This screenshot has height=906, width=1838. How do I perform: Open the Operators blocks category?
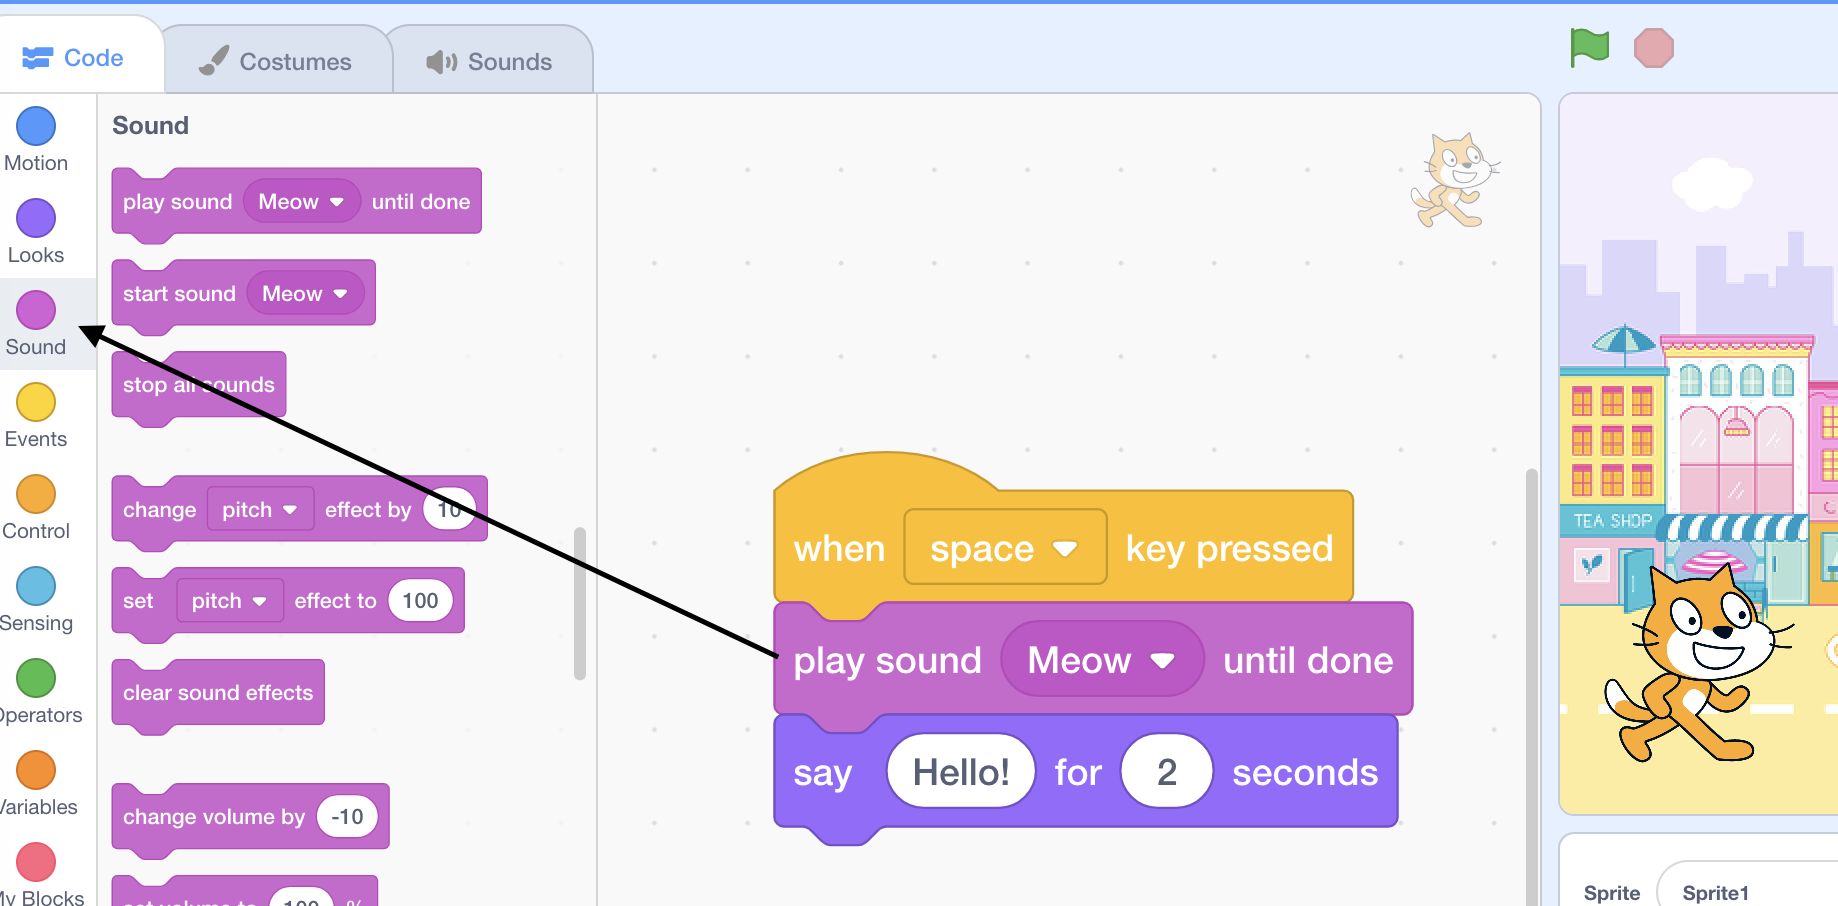point(35,690)
